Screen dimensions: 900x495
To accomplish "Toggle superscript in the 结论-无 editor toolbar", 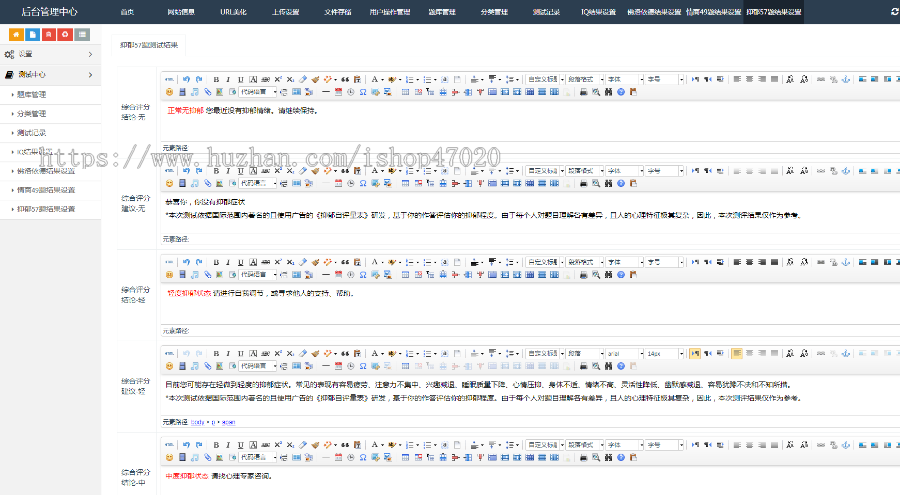I will pos(278,79).
